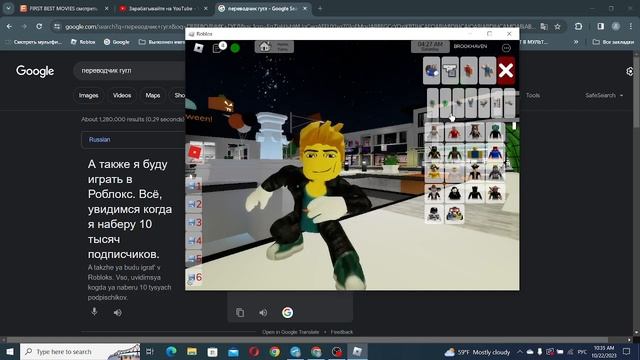This screenshot has width=640, height=360.
Task: Switch to FIRST BEST MOVIES browser tab
Action: click(x=64, y=9)
